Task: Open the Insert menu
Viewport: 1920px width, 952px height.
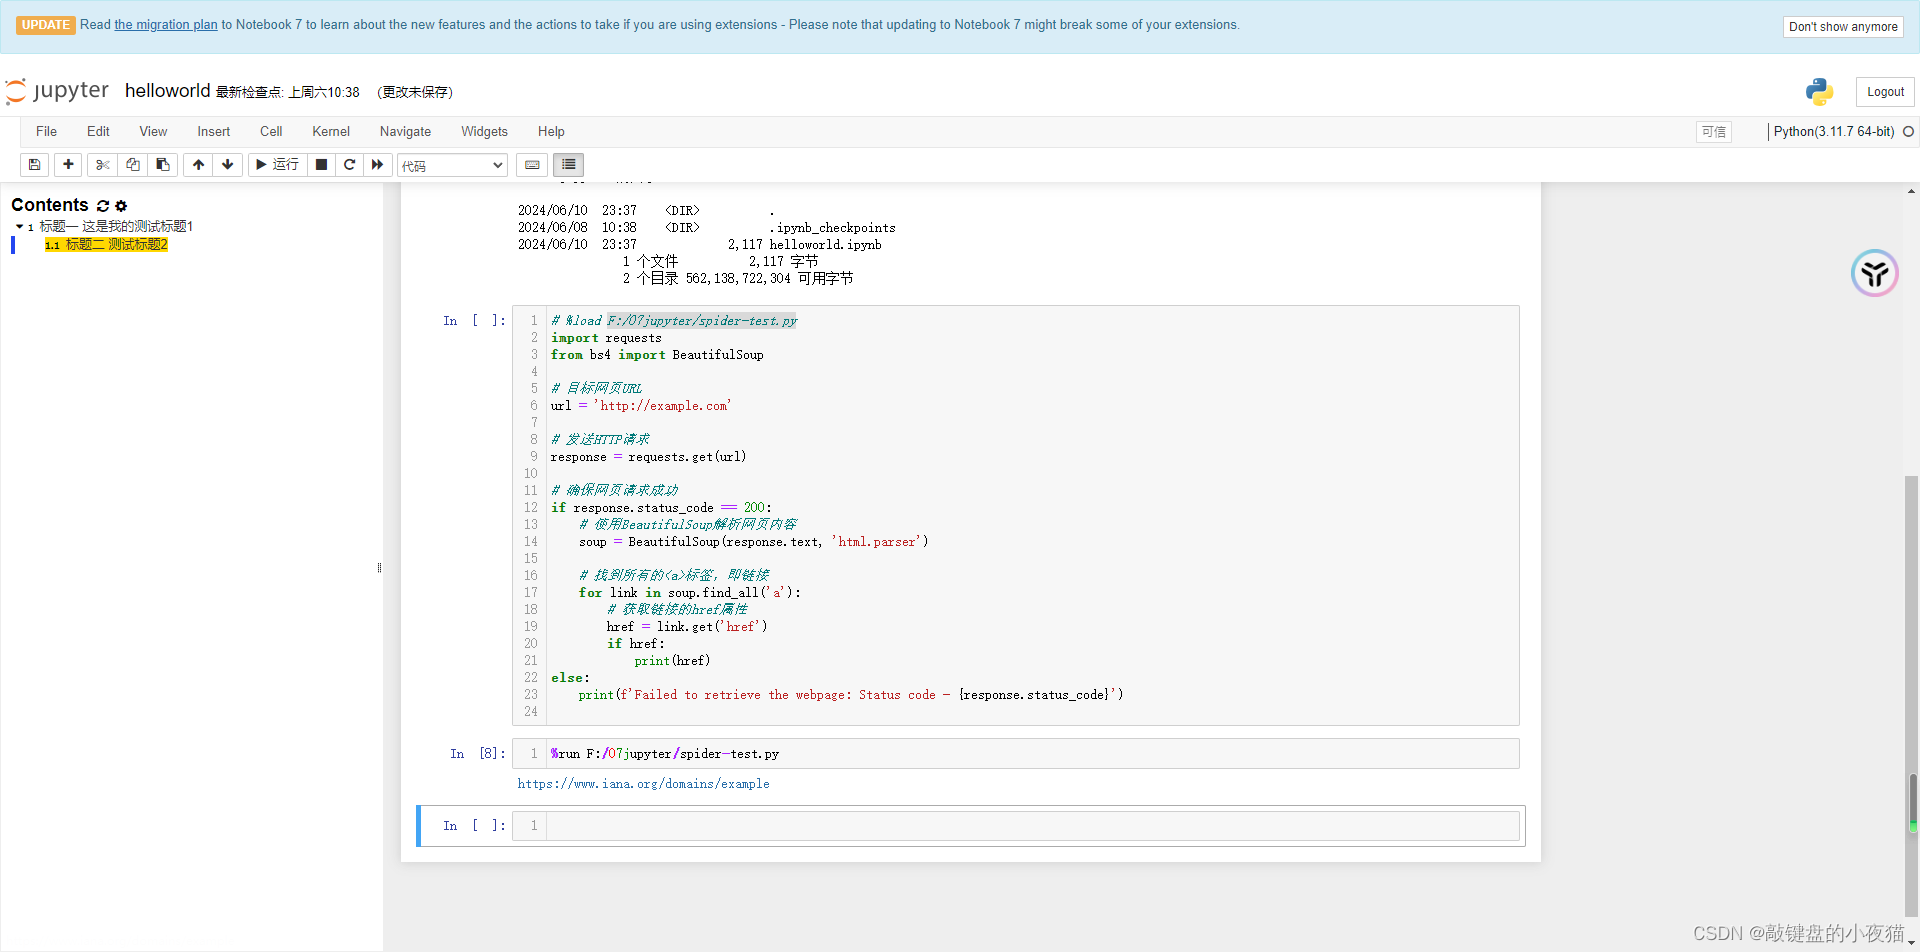Action: click(x=213, y=132)
